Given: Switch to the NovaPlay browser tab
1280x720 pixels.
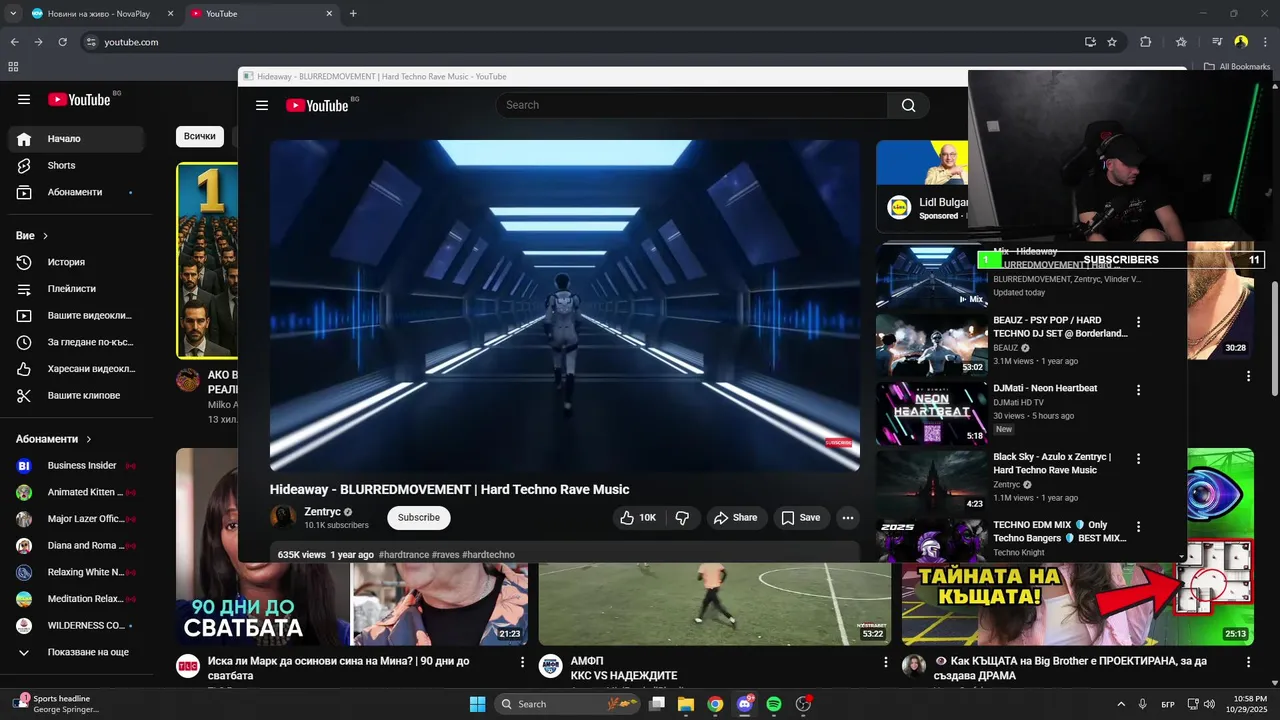Looking at the screenshot, I should 102,14.
